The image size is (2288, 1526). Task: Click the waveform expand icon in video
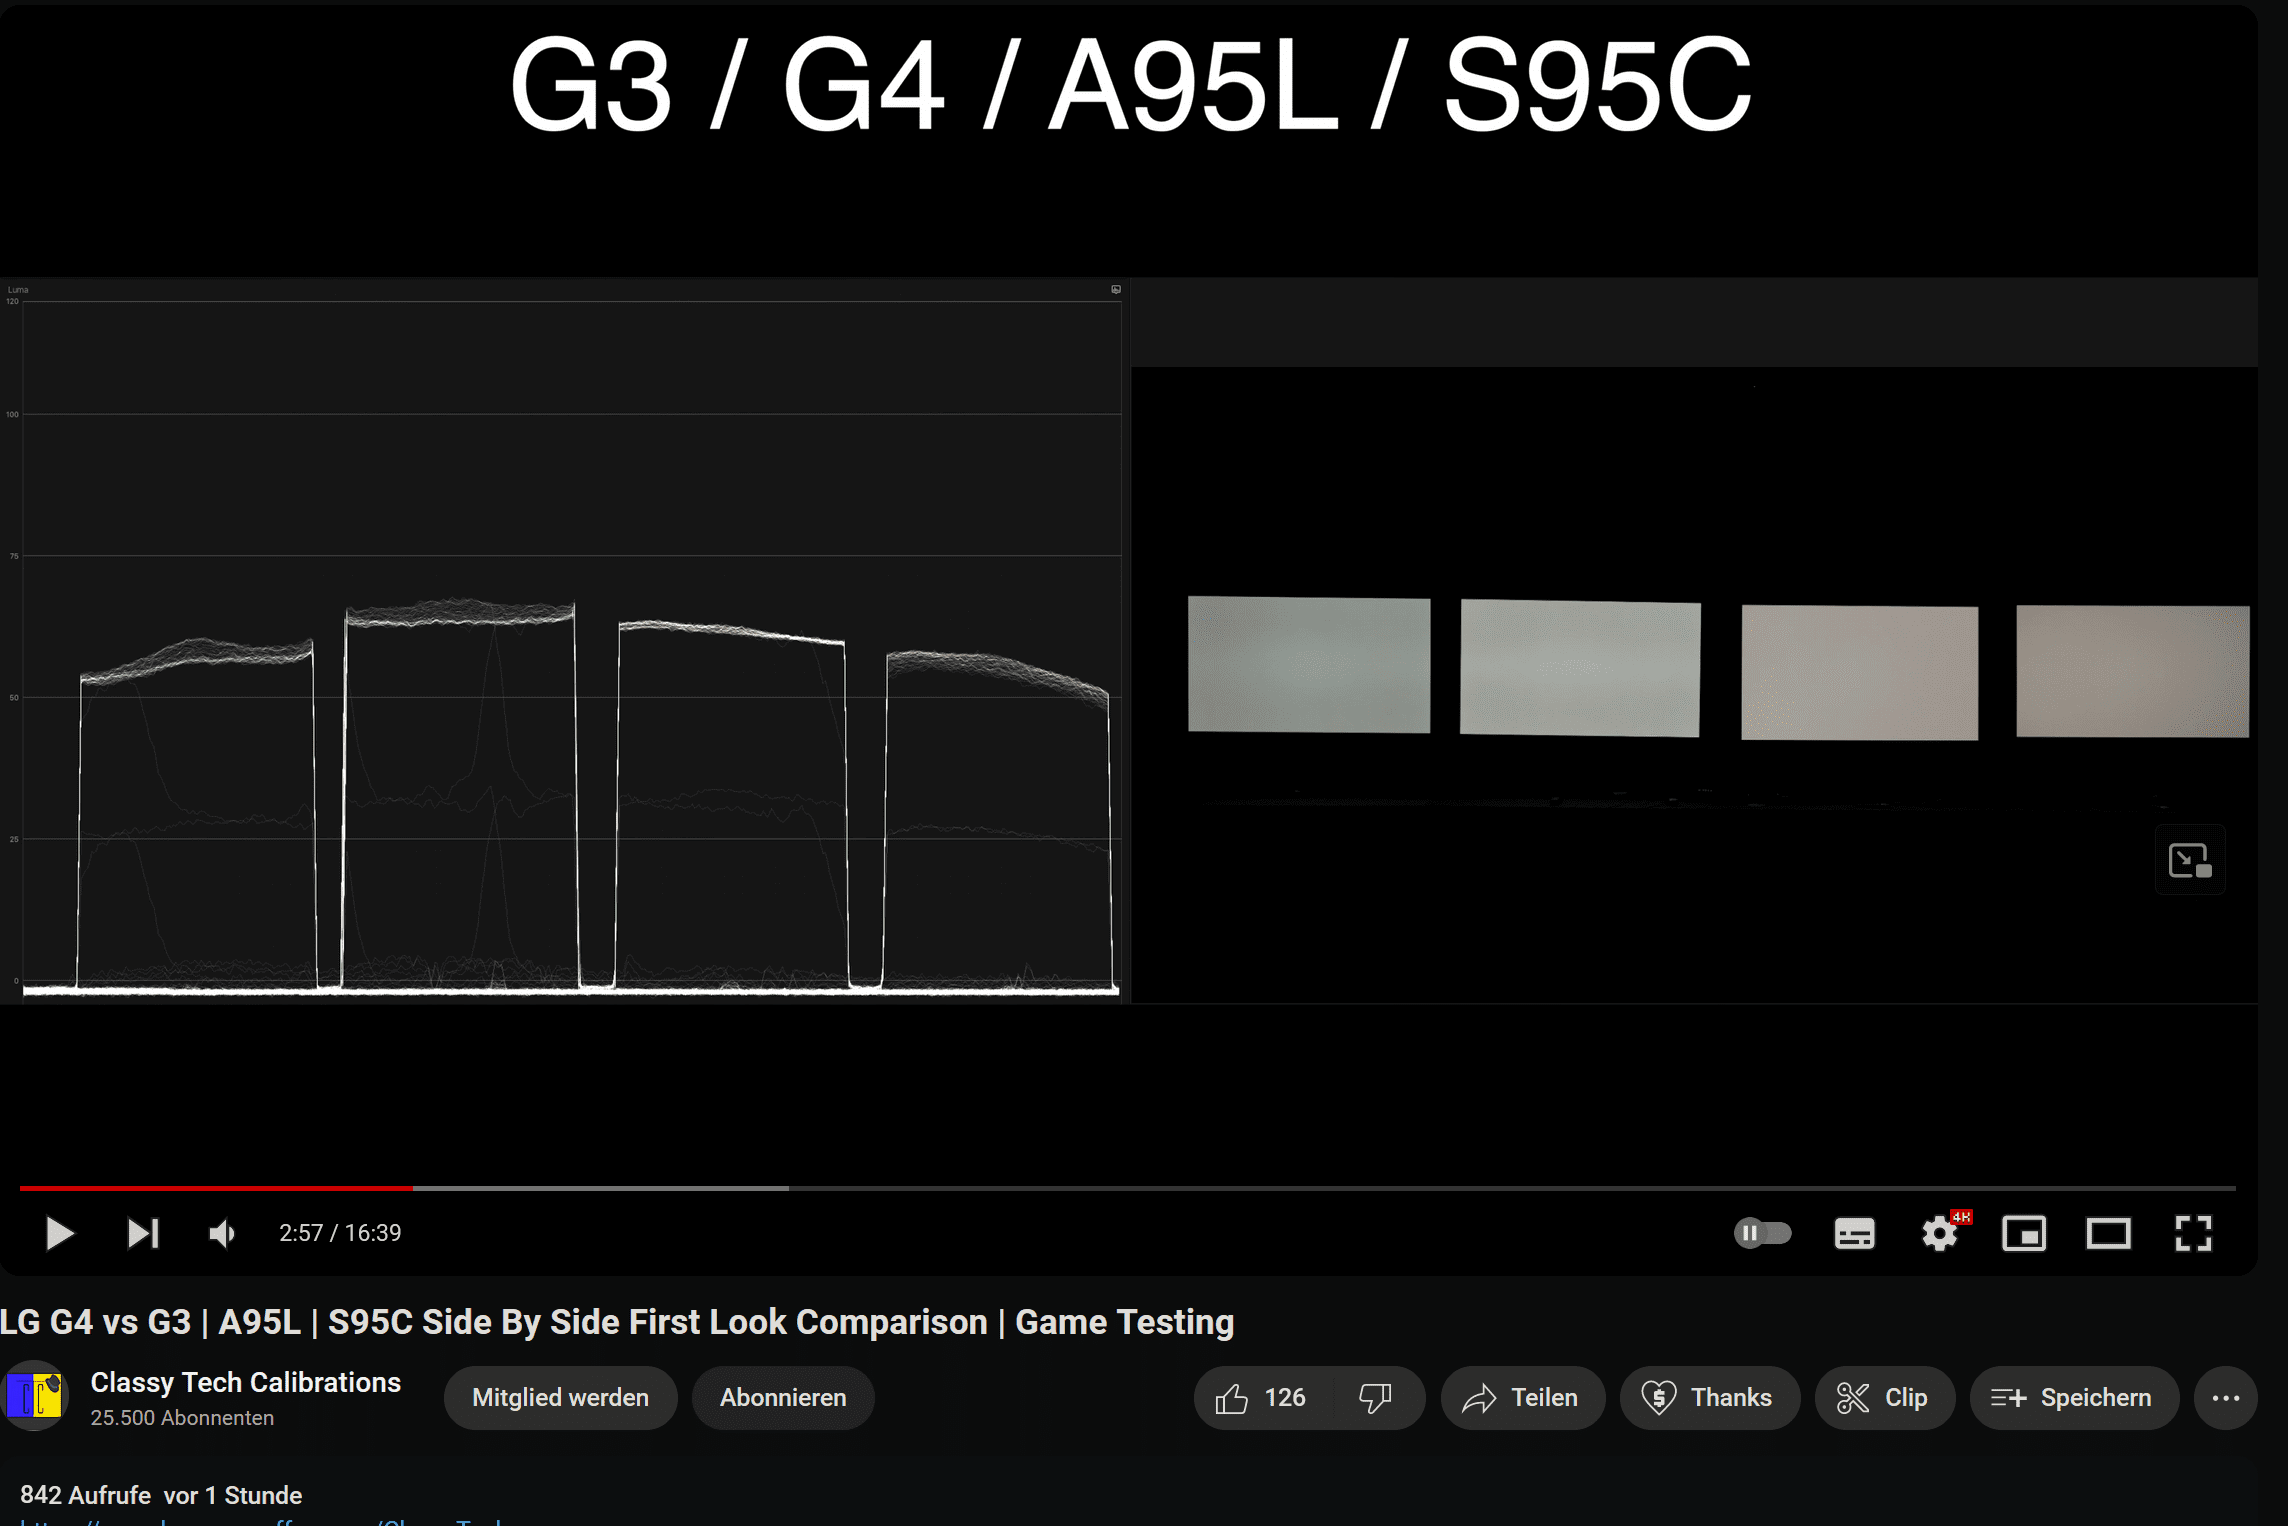coord(1116,290)
